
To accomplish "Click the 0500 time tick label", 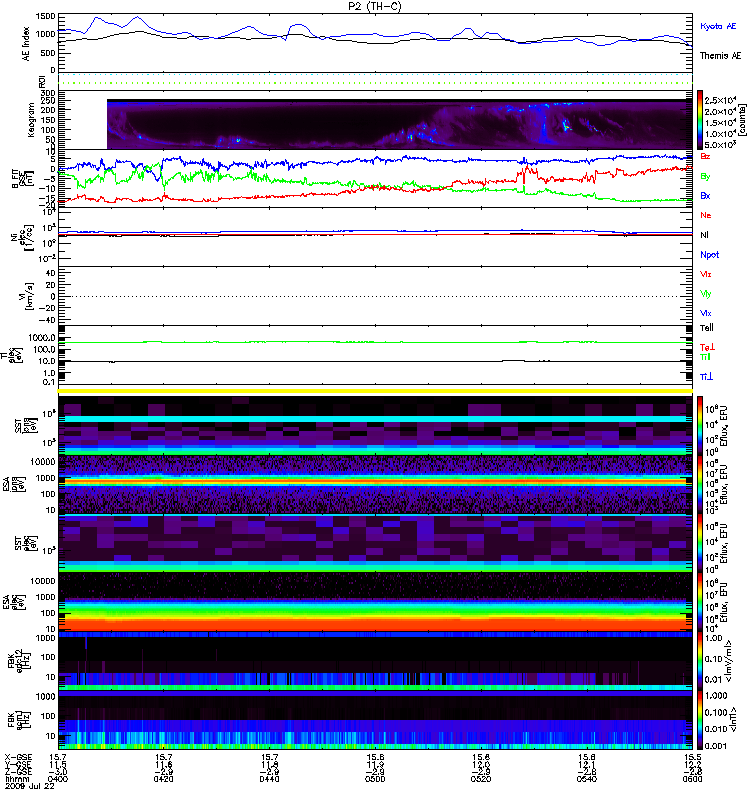I will pos(375,779).
